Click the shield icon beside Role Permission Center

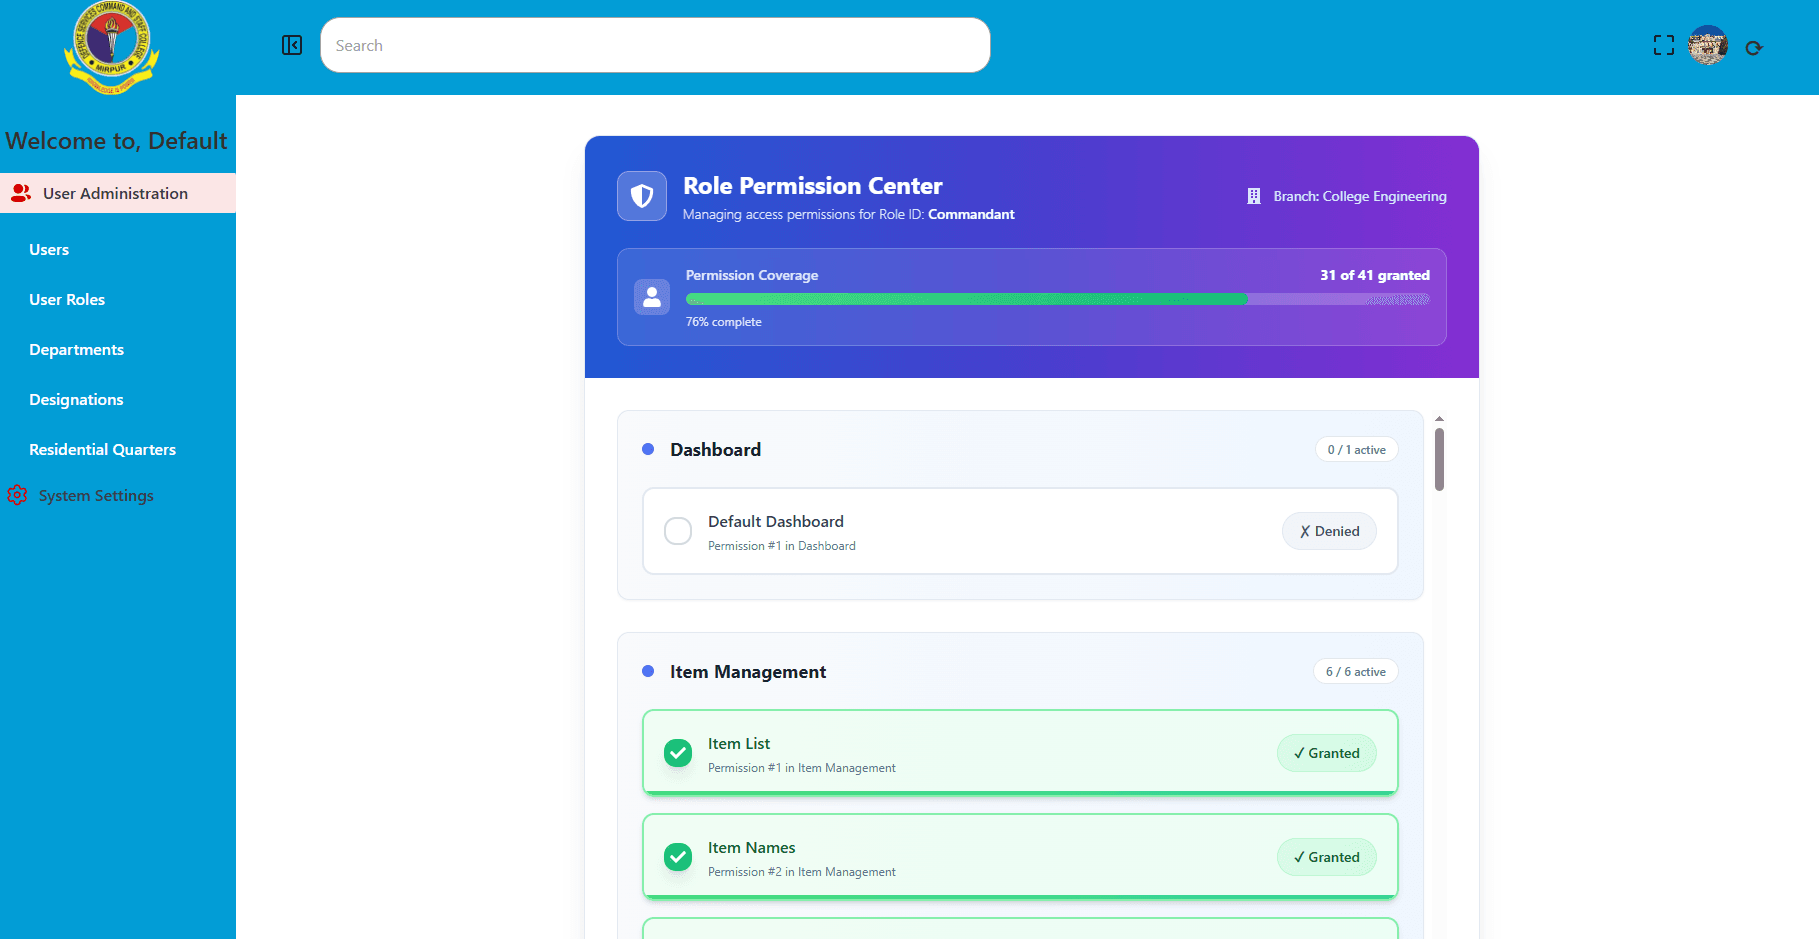[642, 196]
